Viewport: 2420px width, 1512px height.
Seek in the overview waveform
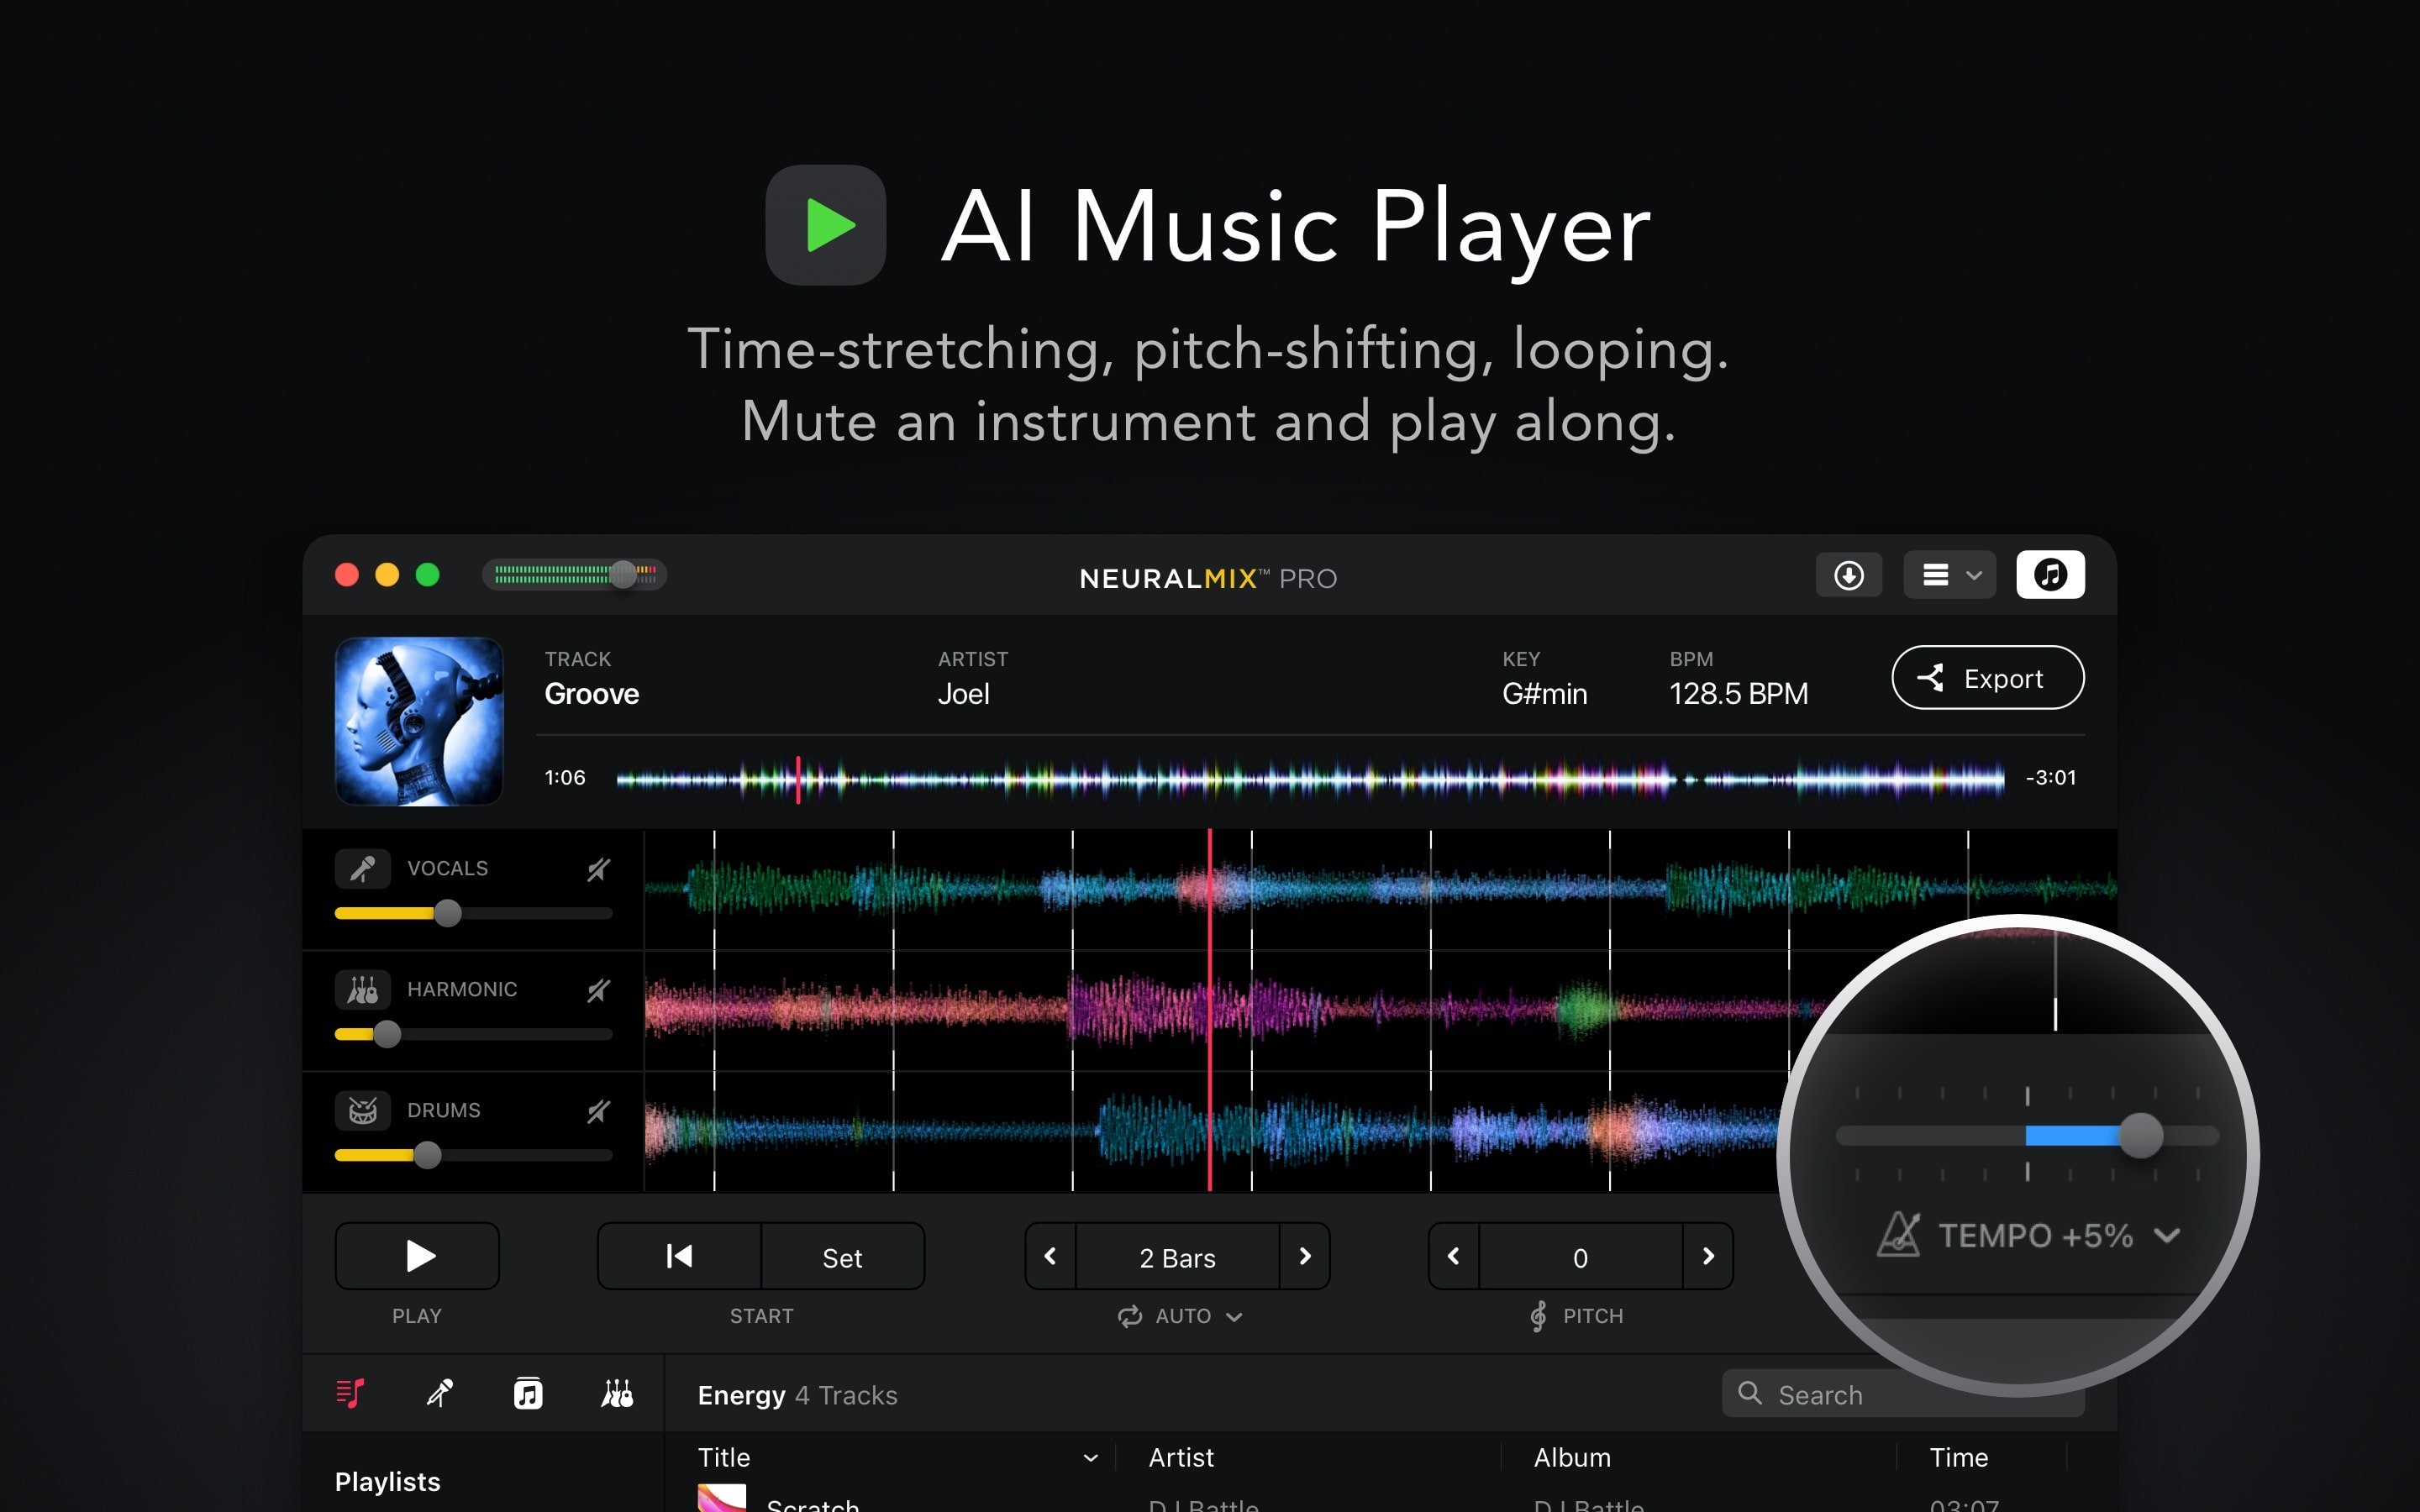point(1310,778)
